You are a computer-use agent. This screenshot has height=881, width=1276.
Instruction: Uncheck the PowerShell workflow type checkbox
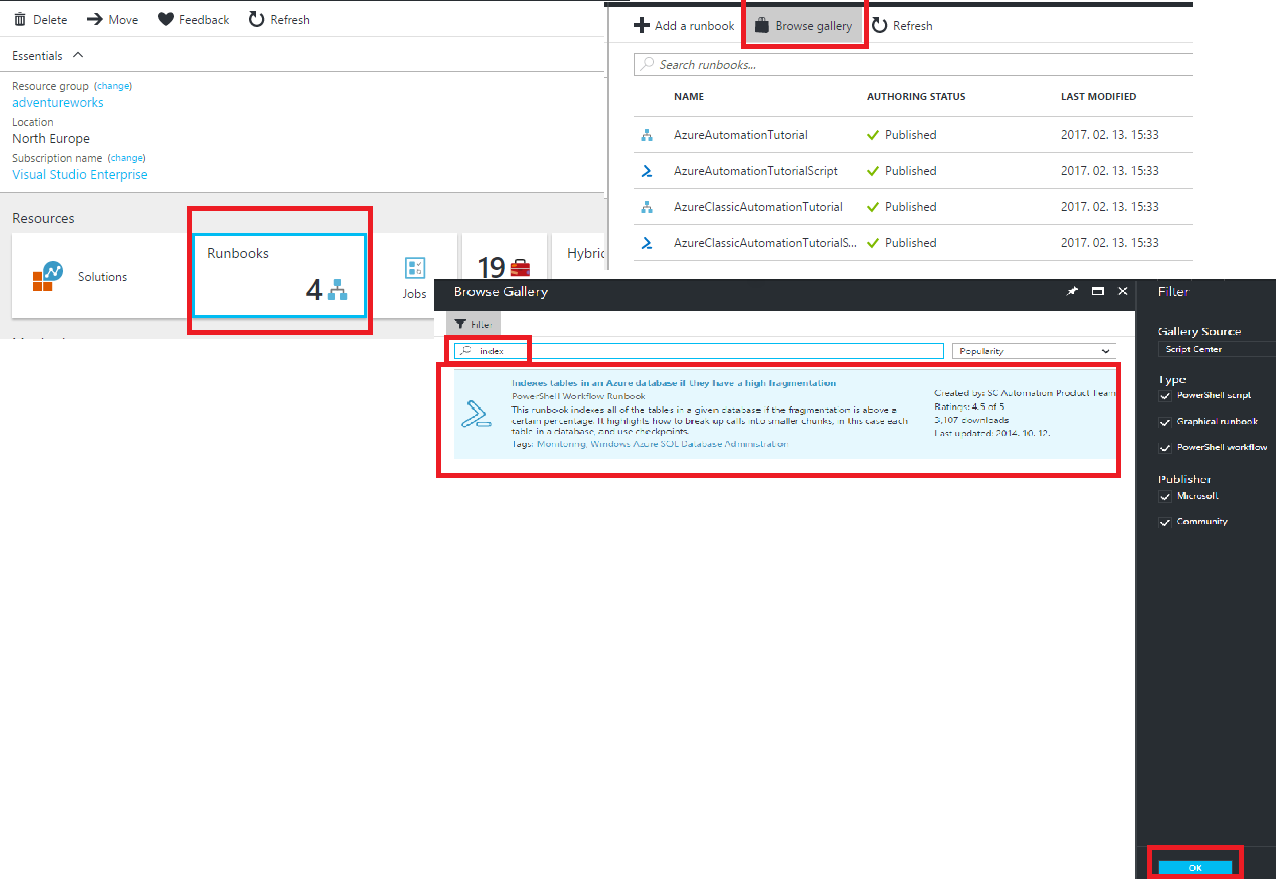pos(1165,448)
